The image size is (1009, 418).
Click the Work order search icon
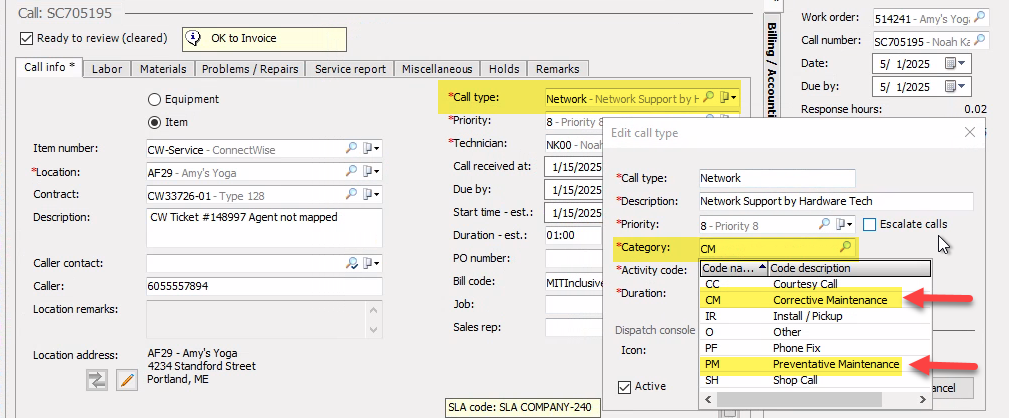tap(979, 17)
